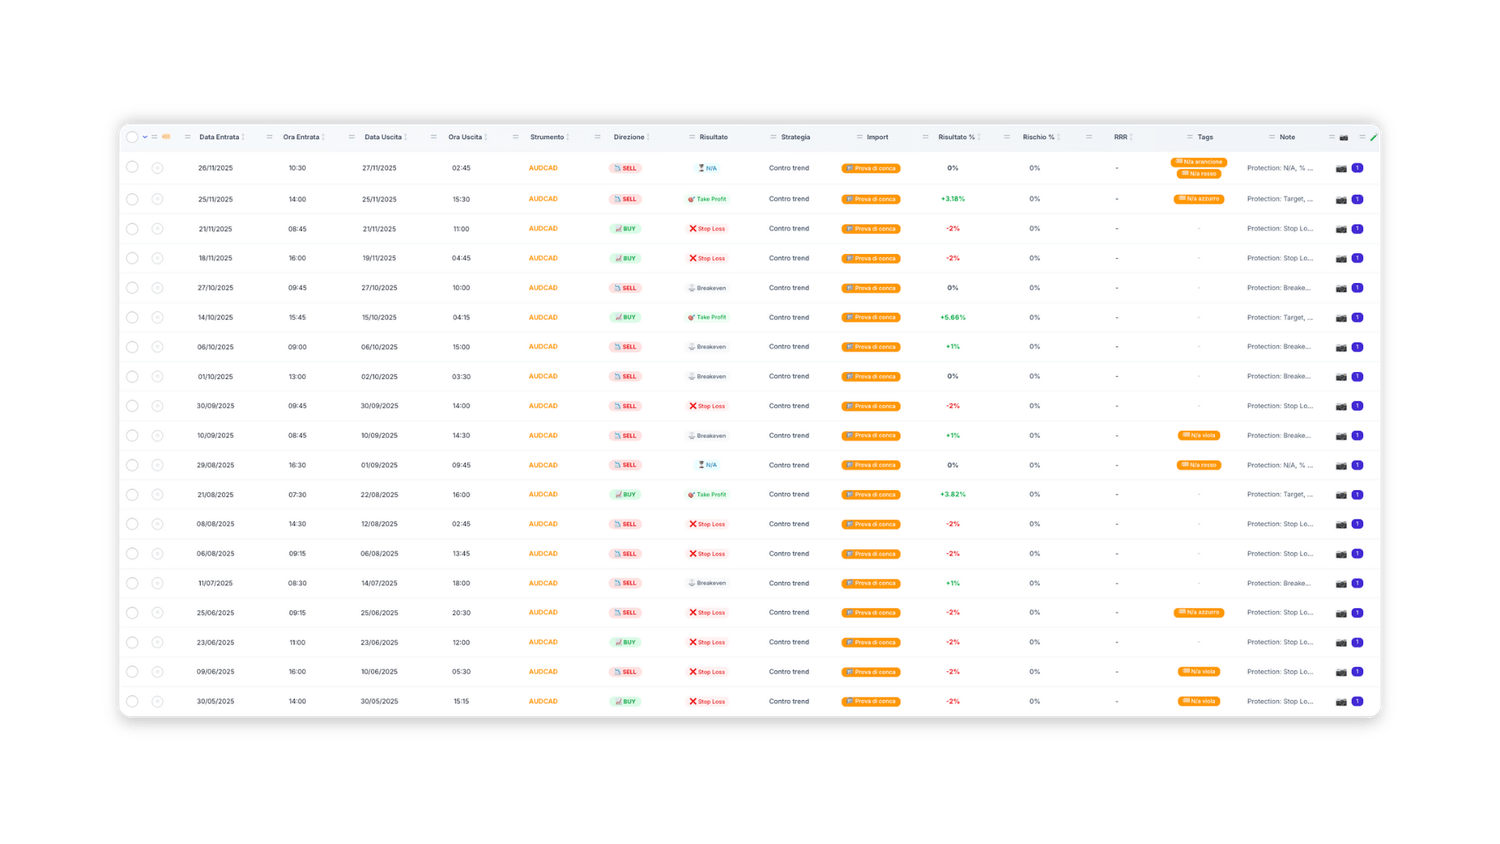The width and height of the screenshot is (1500, 844).
Task: Click the '+3.82%' result value
Action: [953, 495]
